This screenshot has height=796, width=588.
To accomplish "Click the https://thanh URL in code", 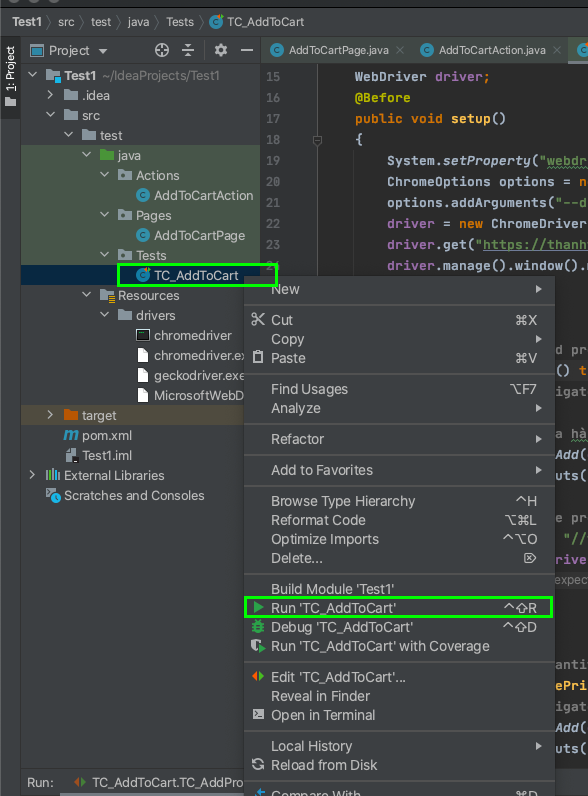I will (535, 245).
